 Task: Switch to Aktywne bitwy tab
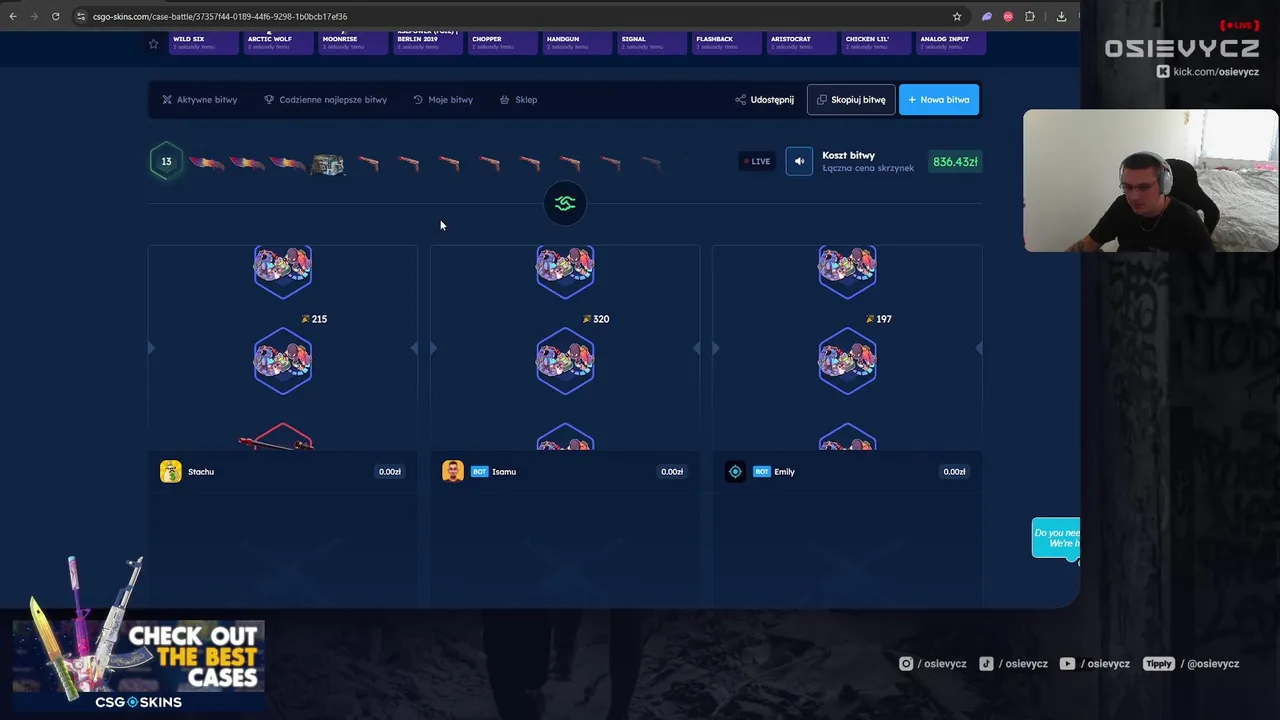(200, 100)
